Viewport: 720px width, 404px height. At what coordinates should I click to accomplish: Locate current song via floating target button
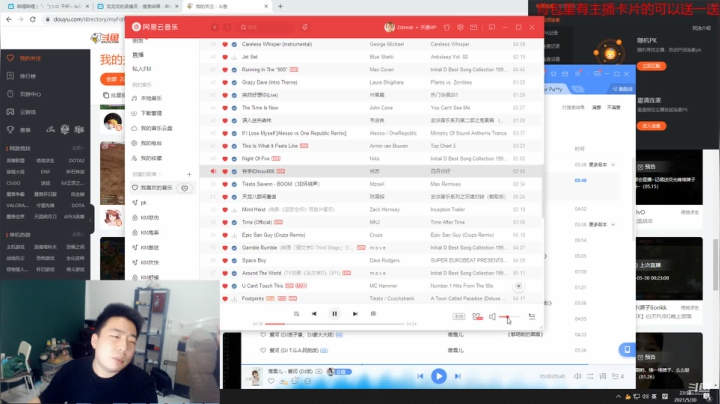[518, 286]
